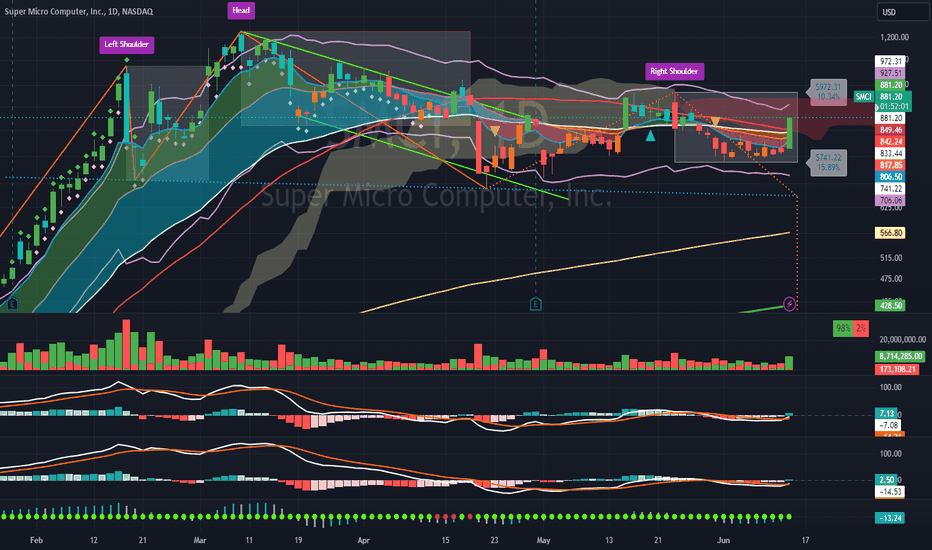The width and height of the screenshot is (932, 550).
Task: Click the 17 date on time axis
Action: pyautogui.click(x=805, y=540)
